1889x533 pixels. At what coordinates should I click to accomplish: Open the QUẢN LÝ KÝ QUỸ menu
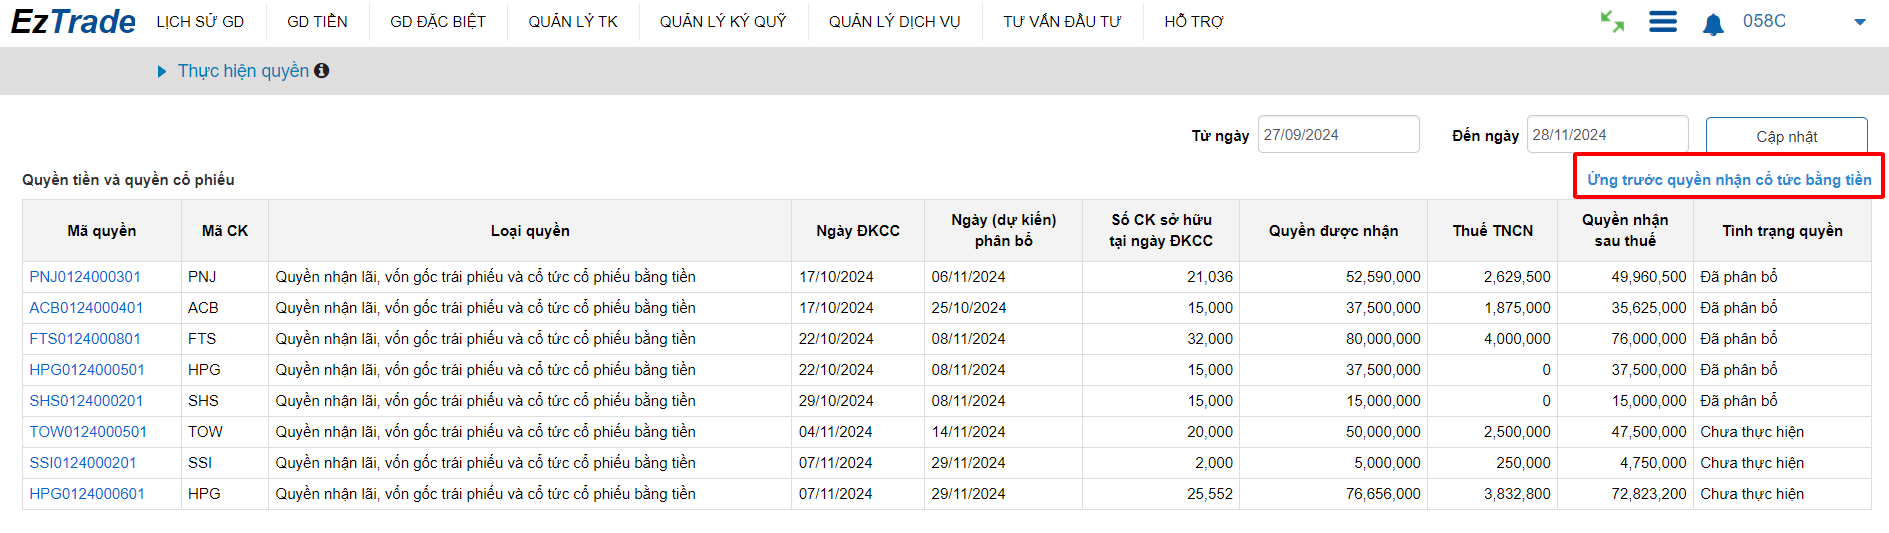tap(723, 22)
